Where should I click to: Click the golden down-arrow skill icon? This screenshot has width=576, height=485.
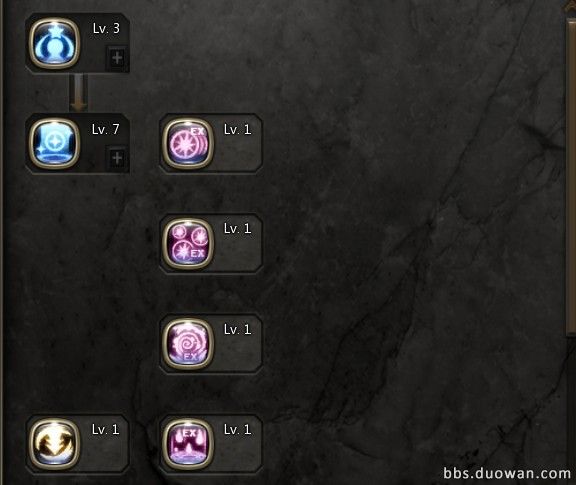click(x=54, y=445)
